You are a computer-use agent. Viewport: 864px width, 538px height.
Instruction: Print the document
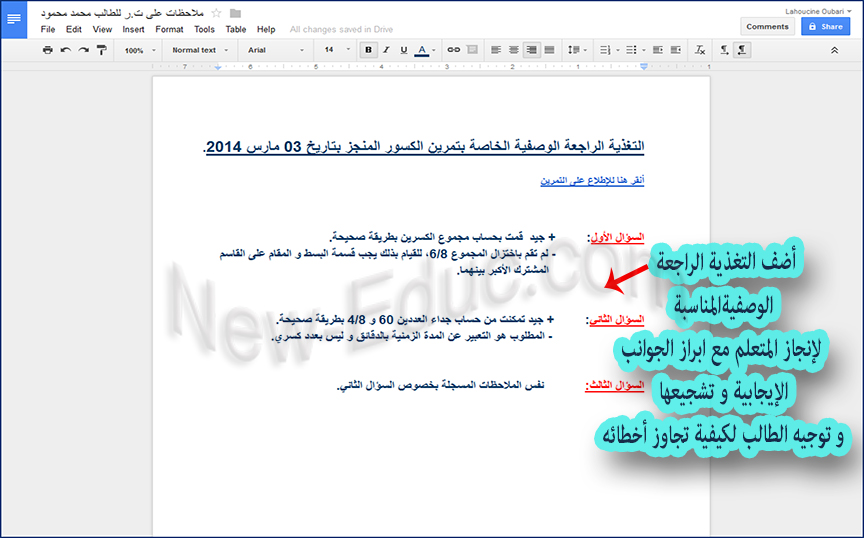(x=48, y=50)
